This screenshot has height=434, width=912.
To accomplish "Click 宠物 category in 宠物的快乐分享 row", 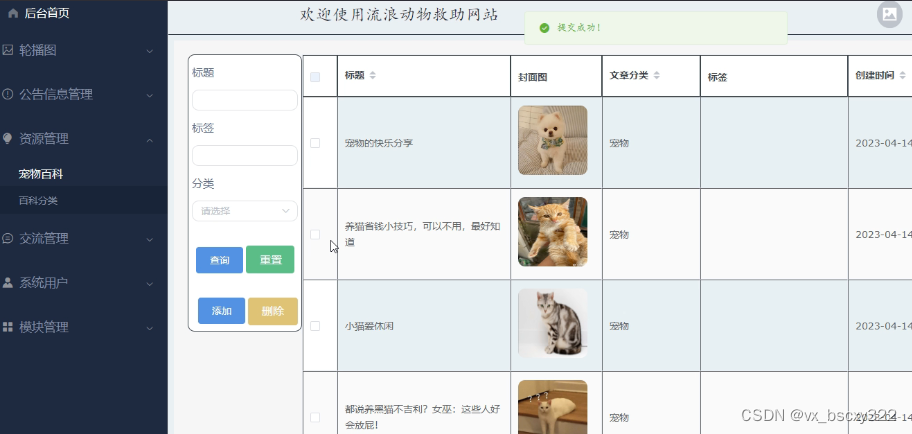I will pos(619,143).
